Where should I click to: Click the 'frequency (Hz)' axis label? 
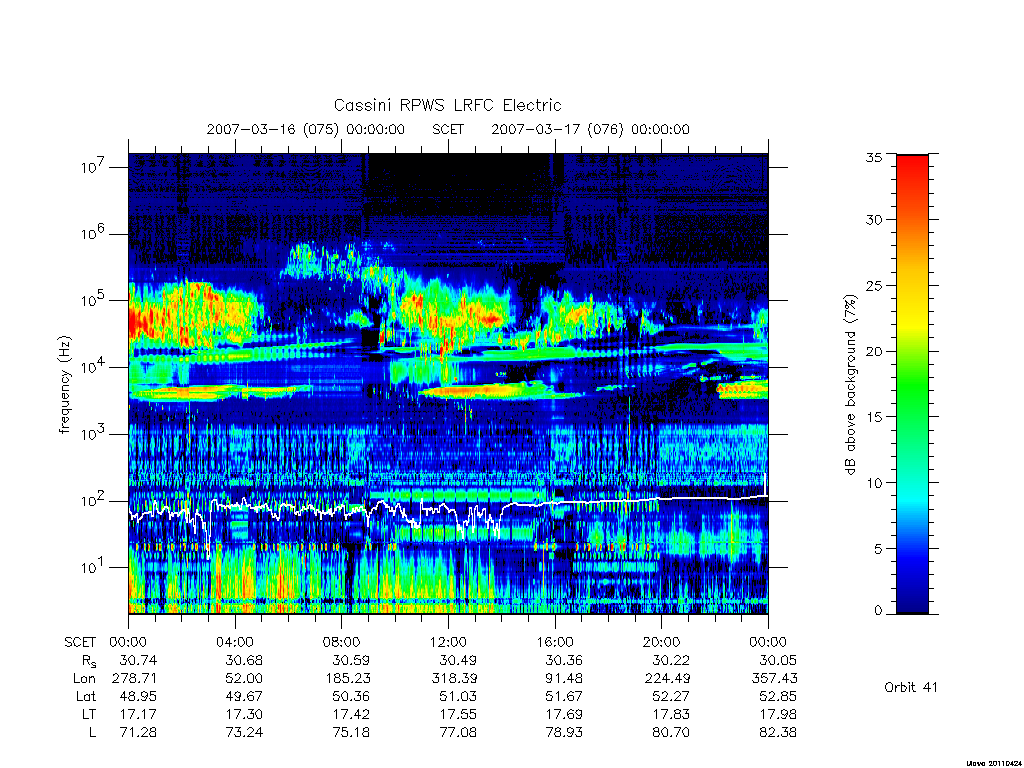tap(64, 385)
